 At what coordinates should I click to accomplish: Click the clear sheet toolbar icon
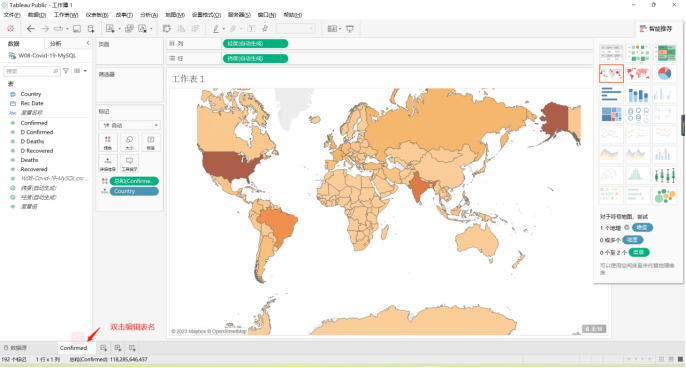[x=142, y=29]
